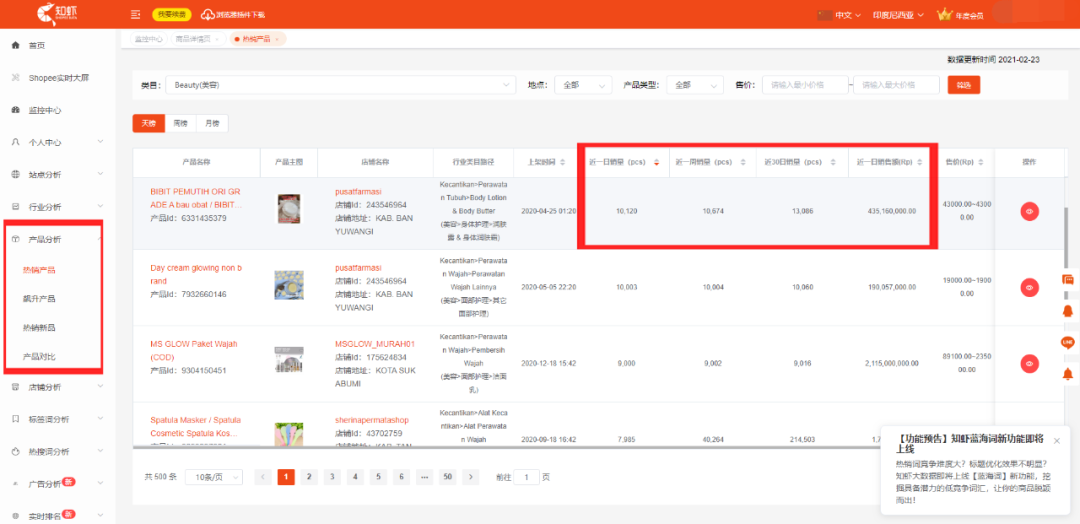Go to page 2 of results
The height and width of the screenshot is (524, 1080).
coord(309,476)
